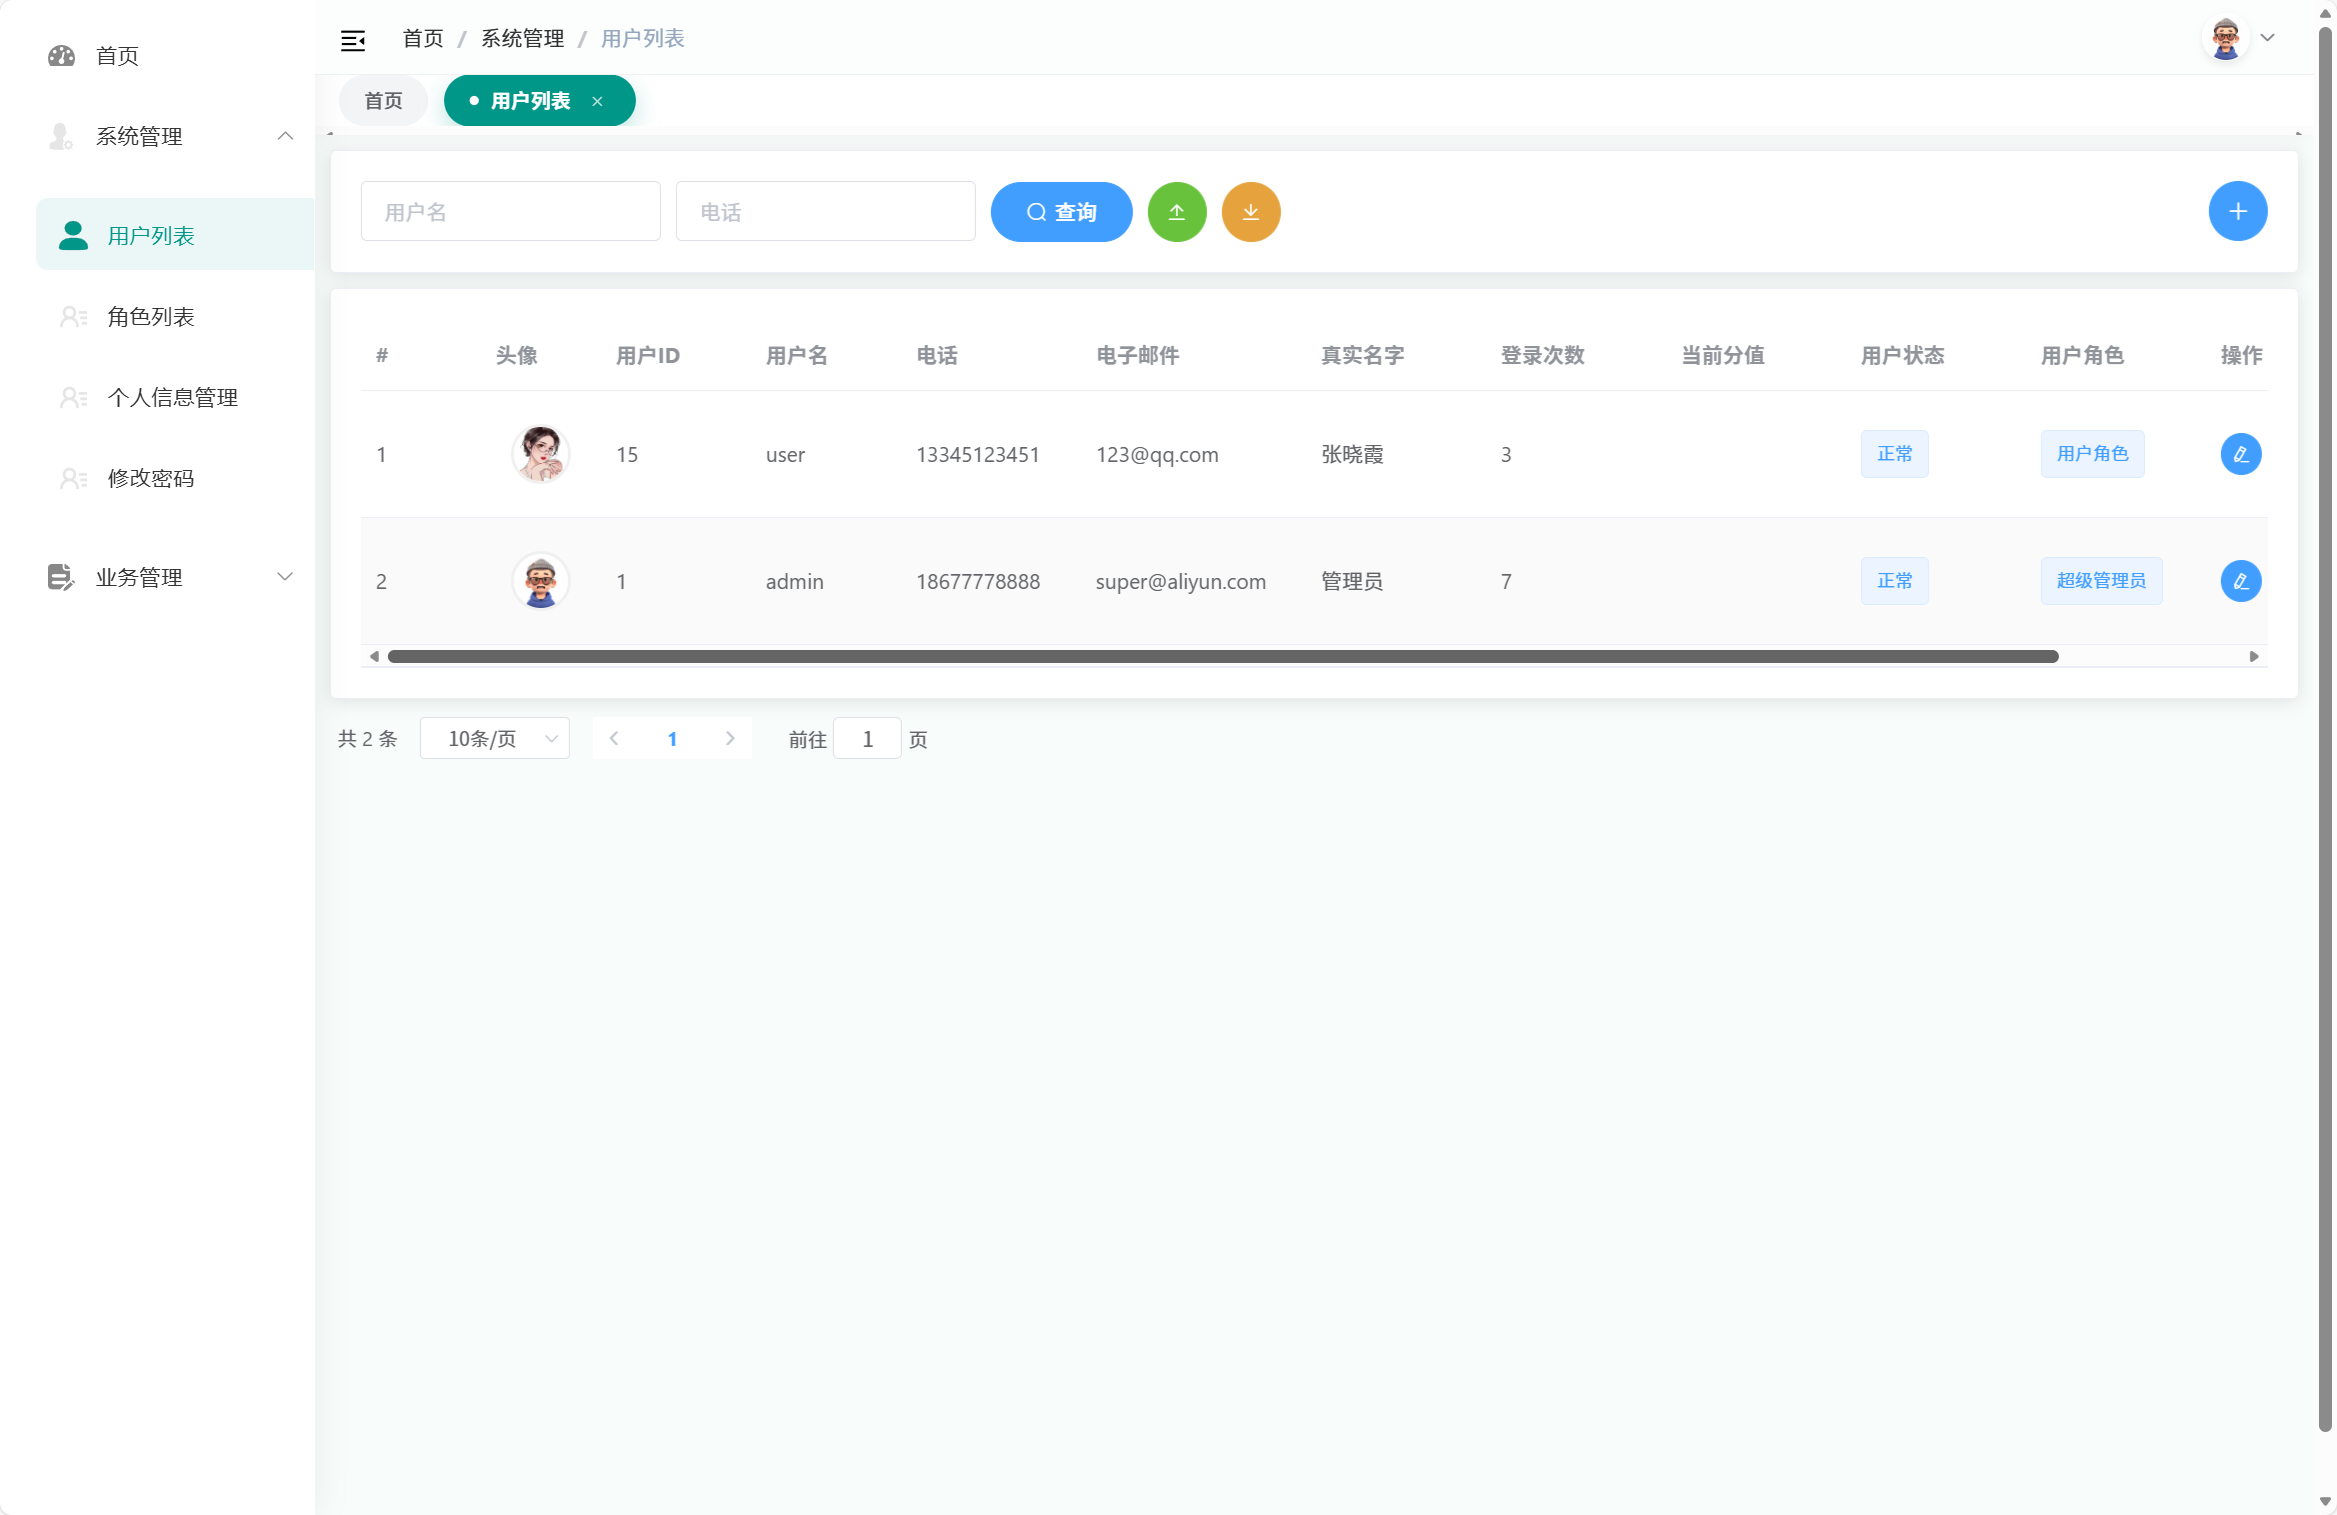Screen dimensions: 2337x1515
Task: Open 修改密码 in the sidebar
Action: [151, 478]
